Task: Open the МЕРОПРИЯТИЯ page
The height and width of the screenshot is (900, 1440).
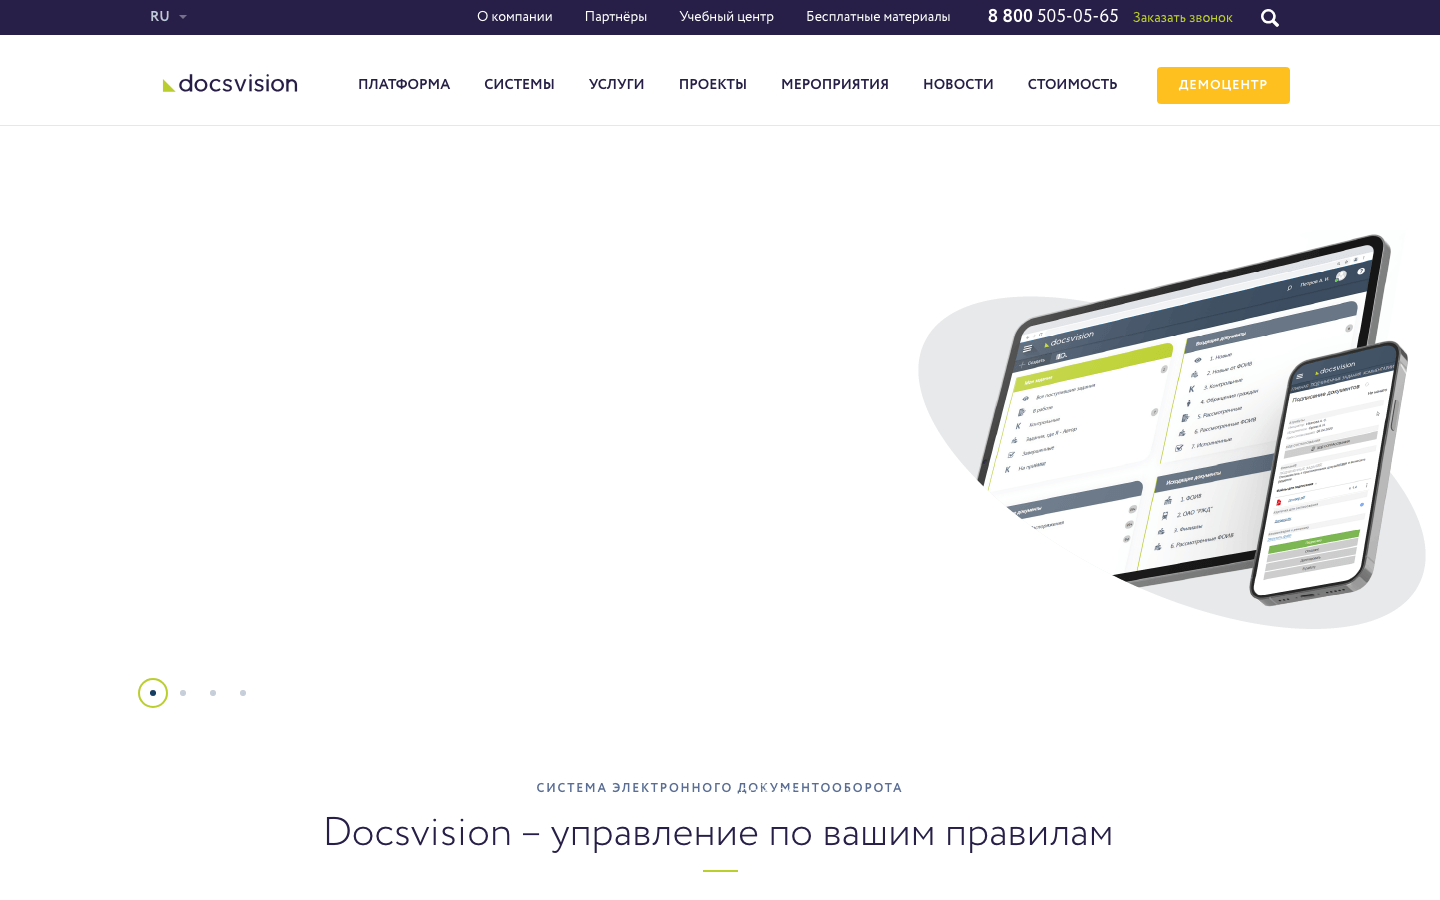Action: (835, 85)
